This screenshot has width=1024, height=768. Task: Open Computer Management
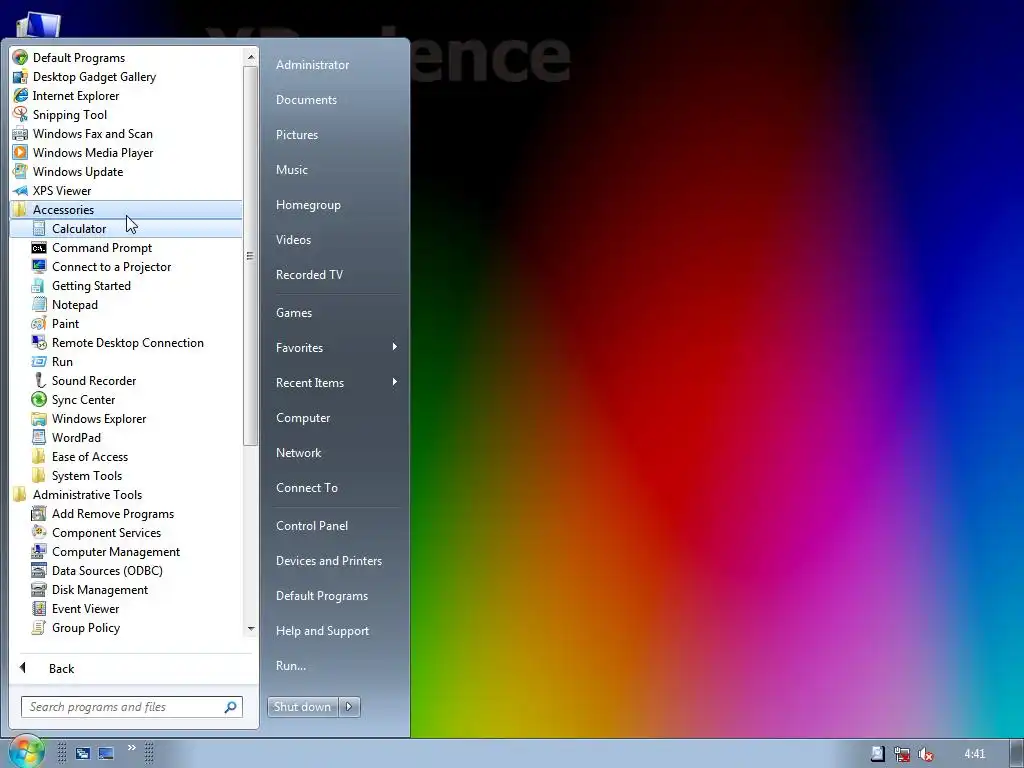click(126, 552)
